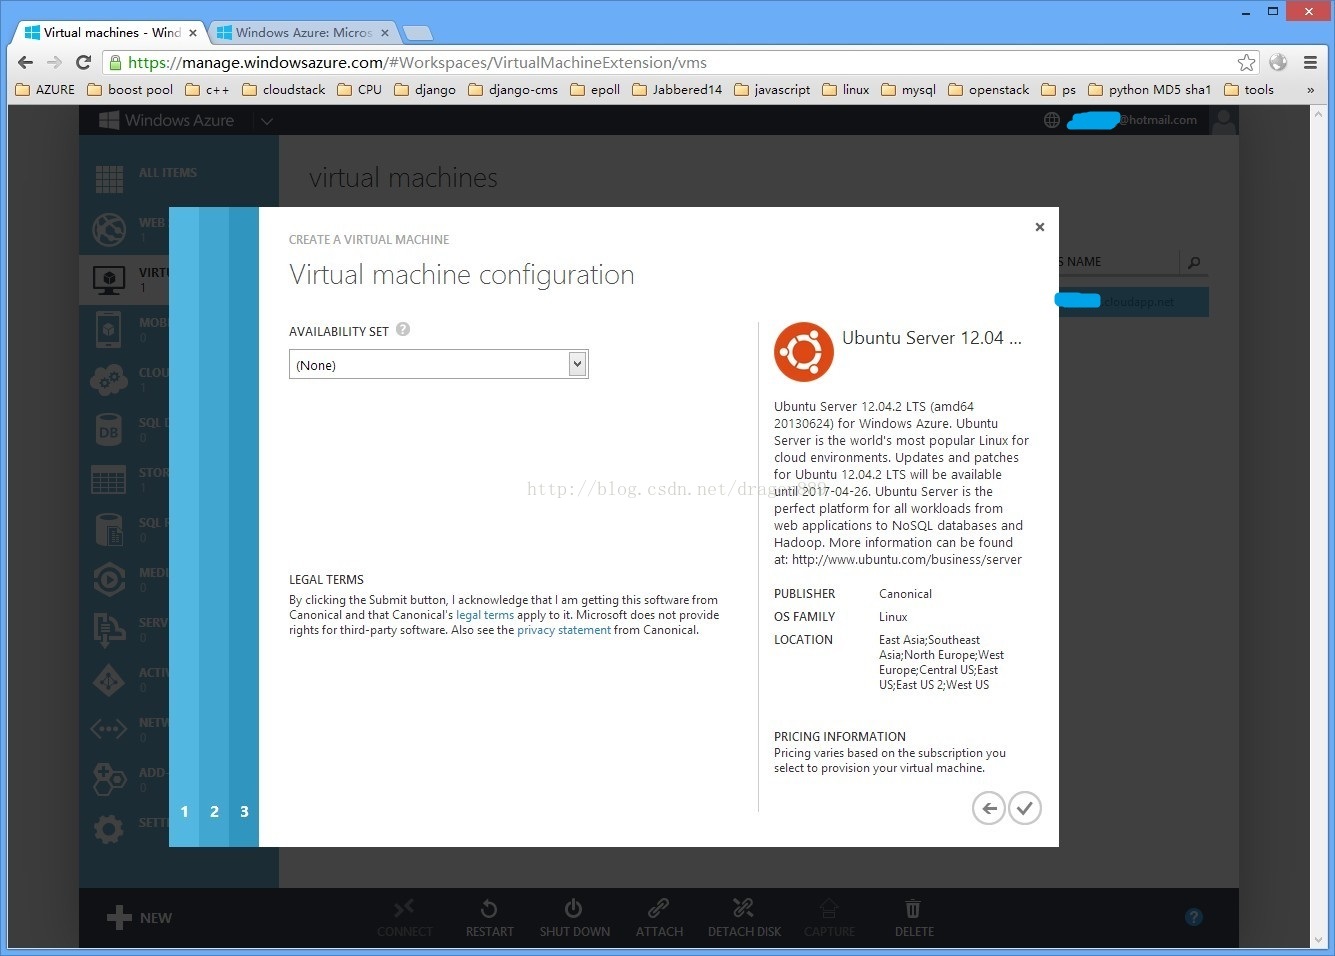Click the http://www.ubuntu.com/business/server text

pyautogui.click(x=907, y=559)
